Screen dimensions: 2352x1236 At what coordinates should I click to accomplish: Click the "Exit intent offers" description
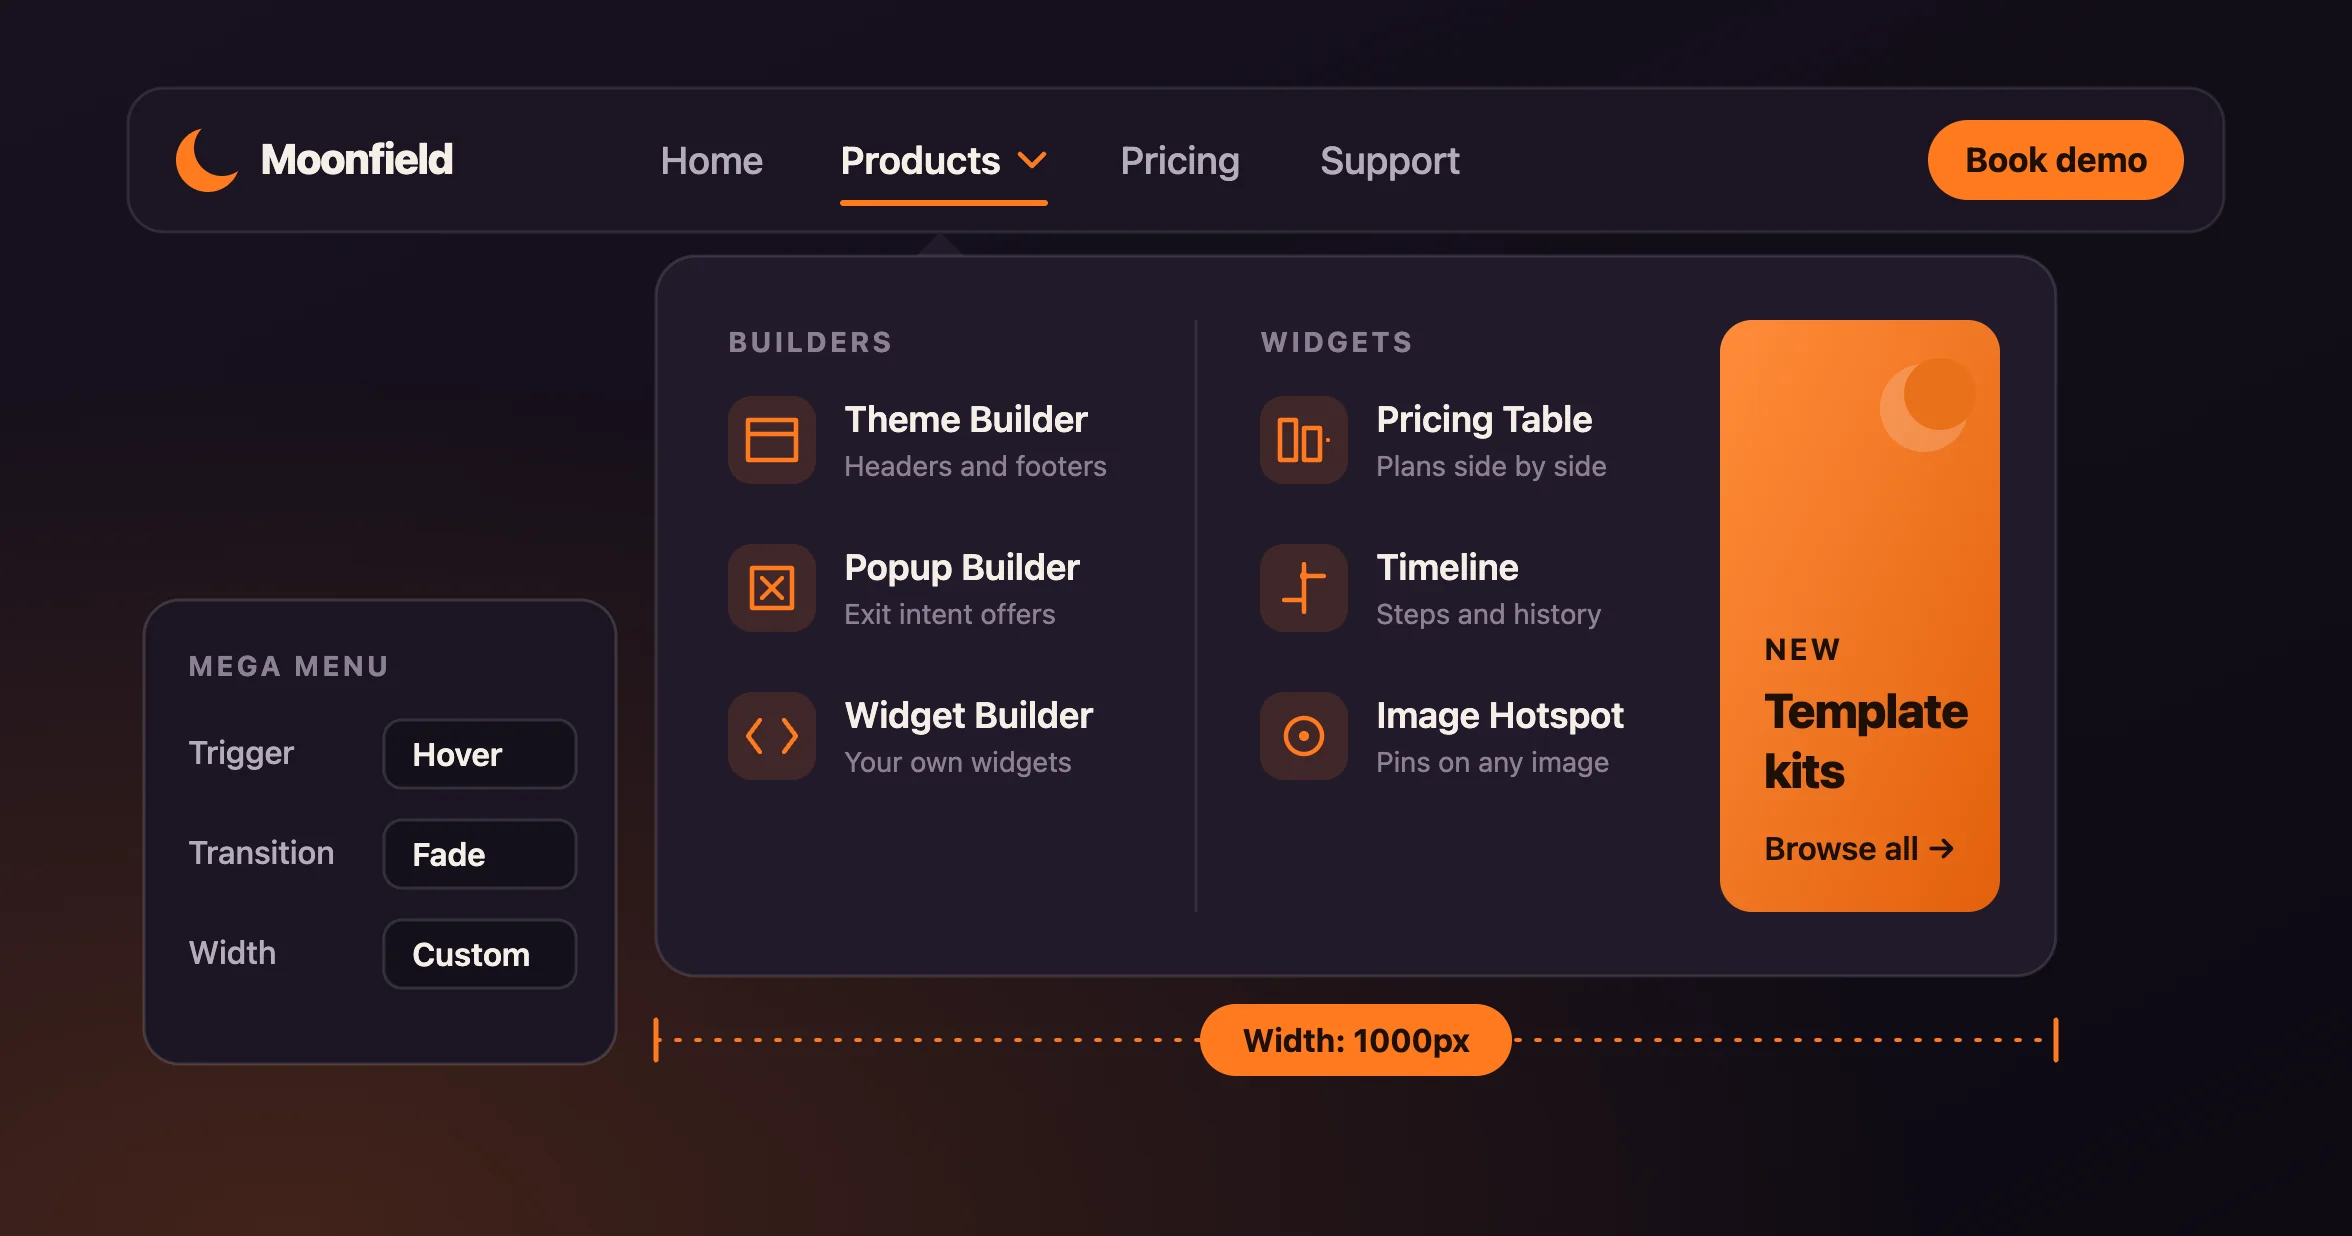click(x=950, y=614)
